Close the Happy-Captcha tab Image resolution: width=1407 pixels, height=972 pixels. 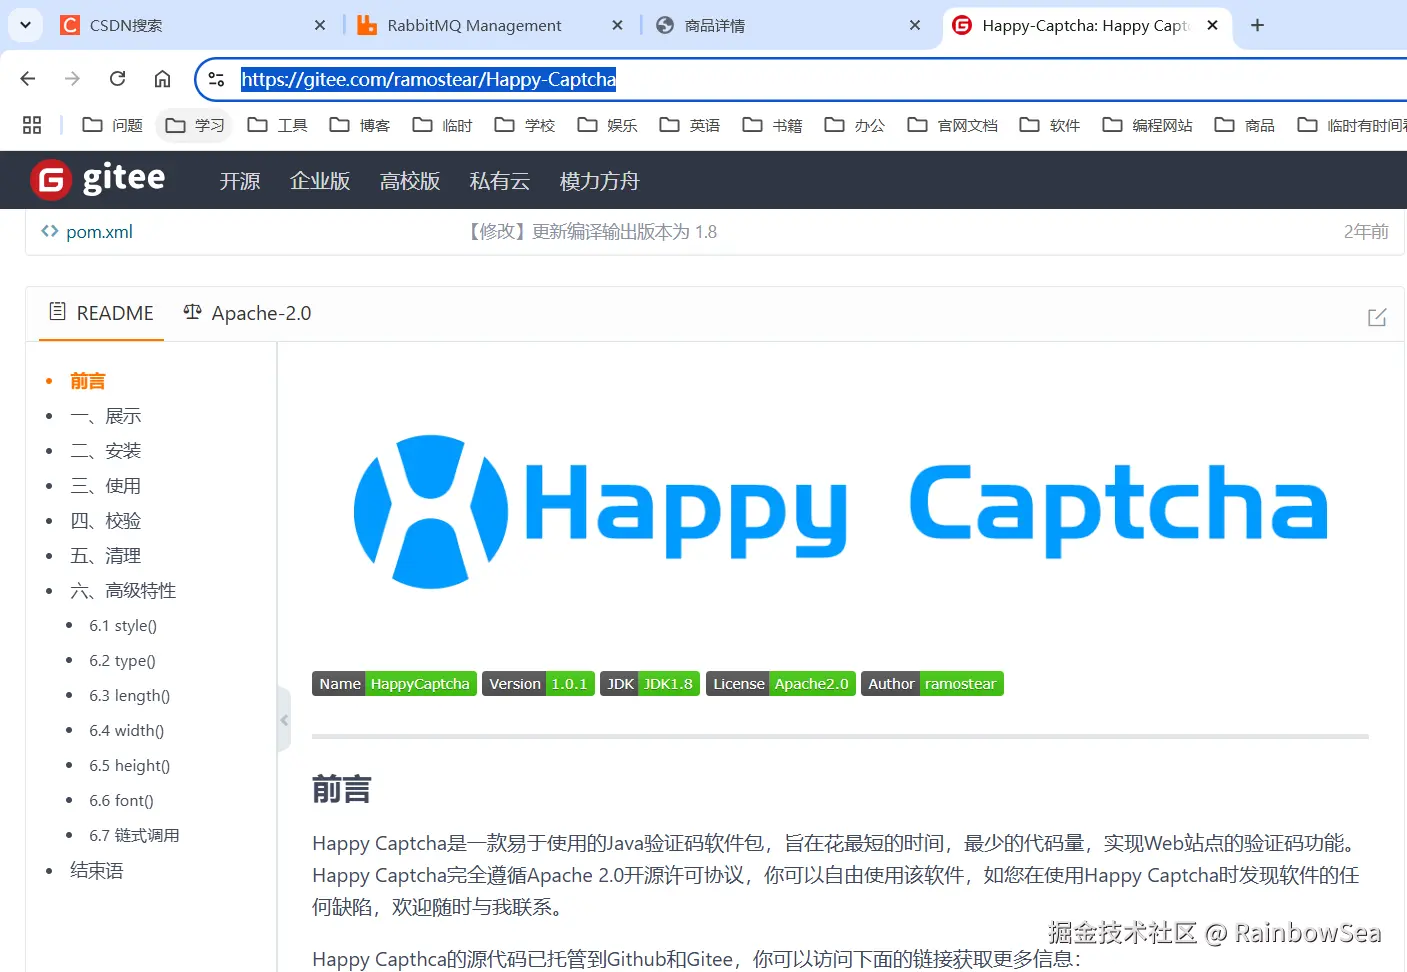[1213, 25]
